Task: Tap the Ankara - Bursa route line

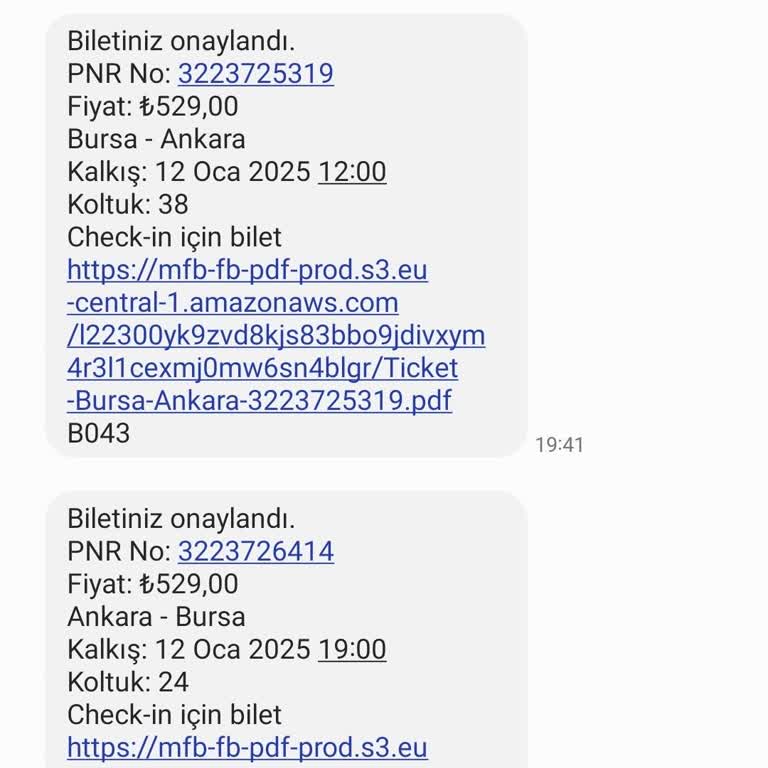Action: tap(156, 616)
